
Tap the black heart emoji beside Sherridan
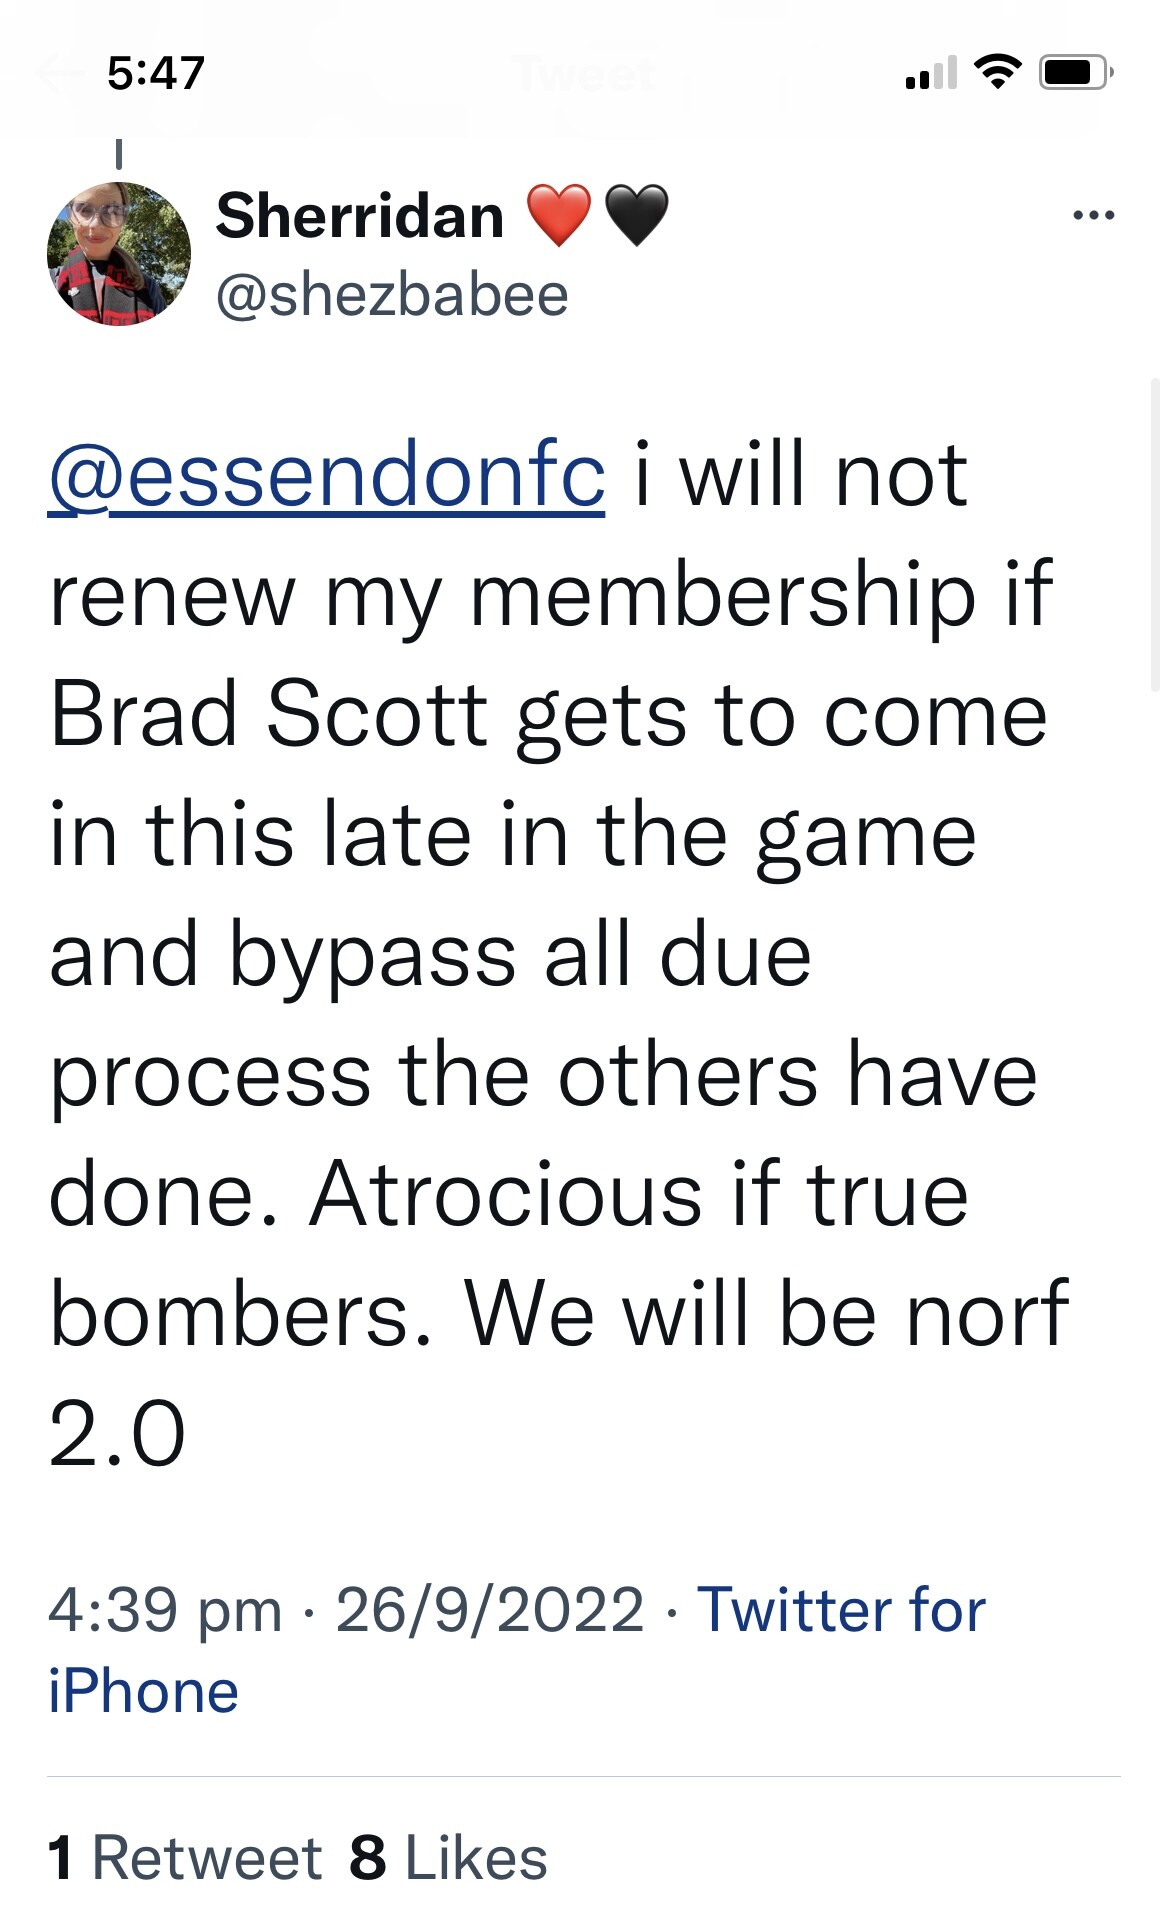[637, 215]
